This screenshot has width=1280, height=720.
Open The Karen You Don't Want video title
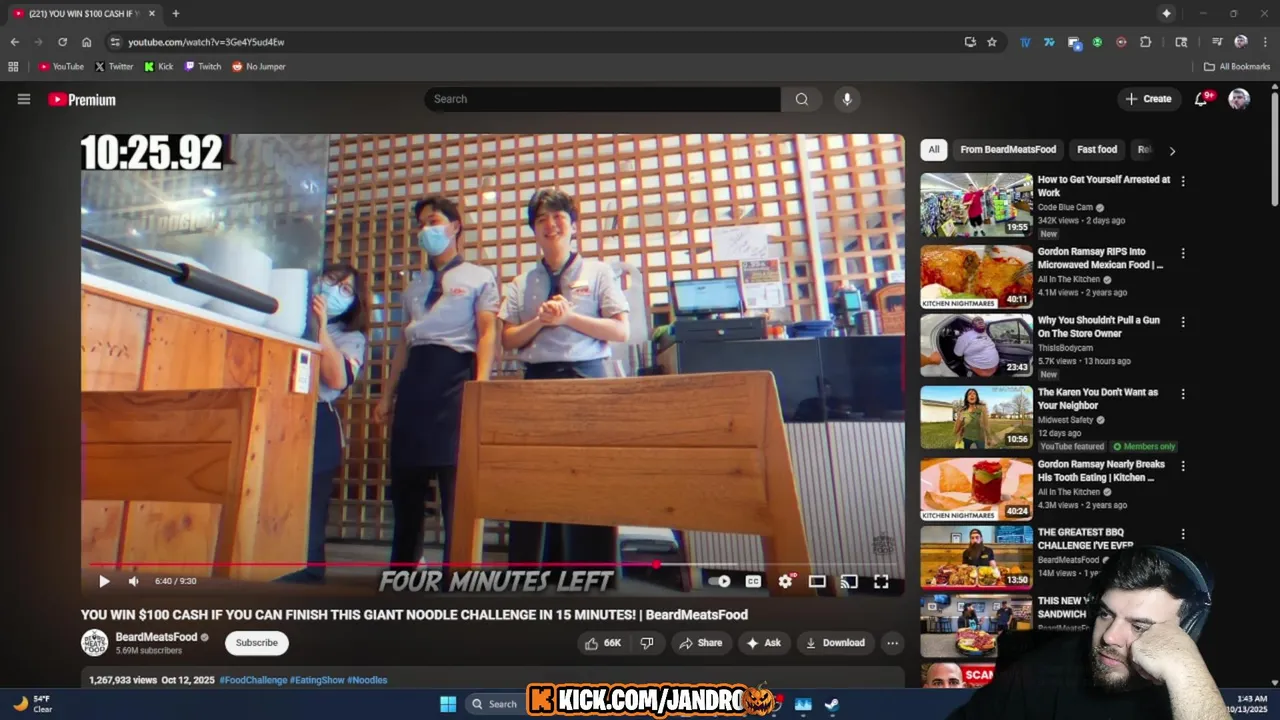click(x=1098, y=399)
